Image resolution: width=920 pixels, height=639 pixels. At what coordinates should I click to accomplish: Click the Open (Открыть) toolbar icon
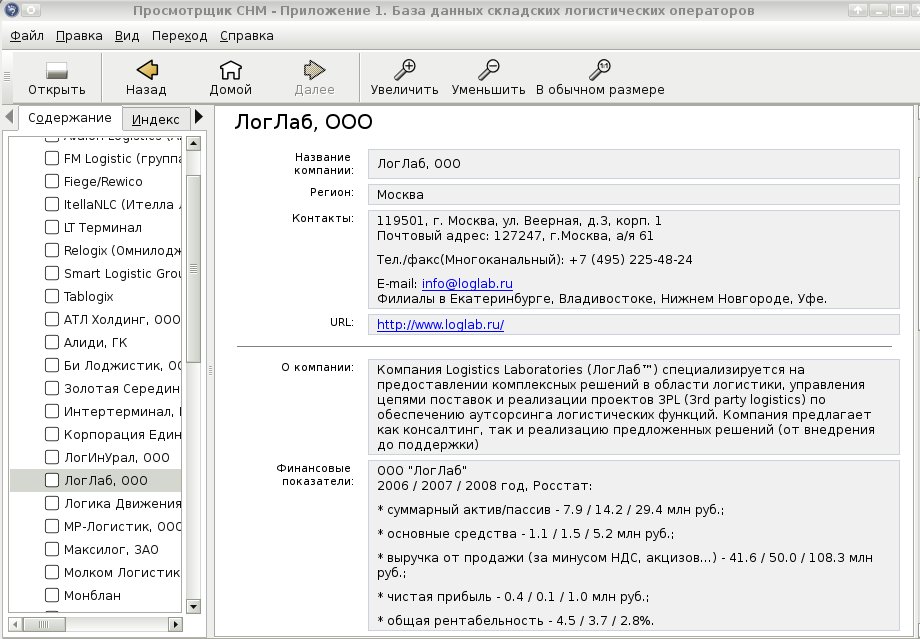coord(57,70)
